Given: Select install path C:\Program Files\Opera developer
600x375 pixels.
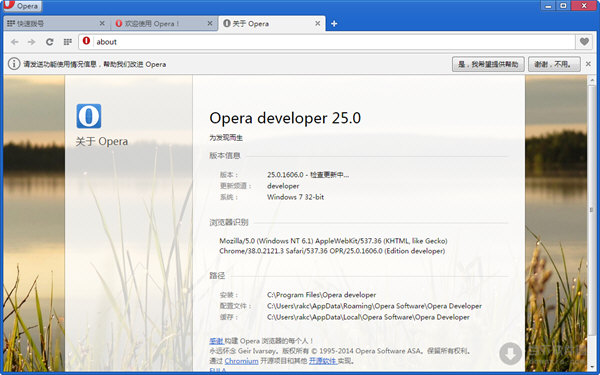Looking at the screenshot, I should [321, 295].
